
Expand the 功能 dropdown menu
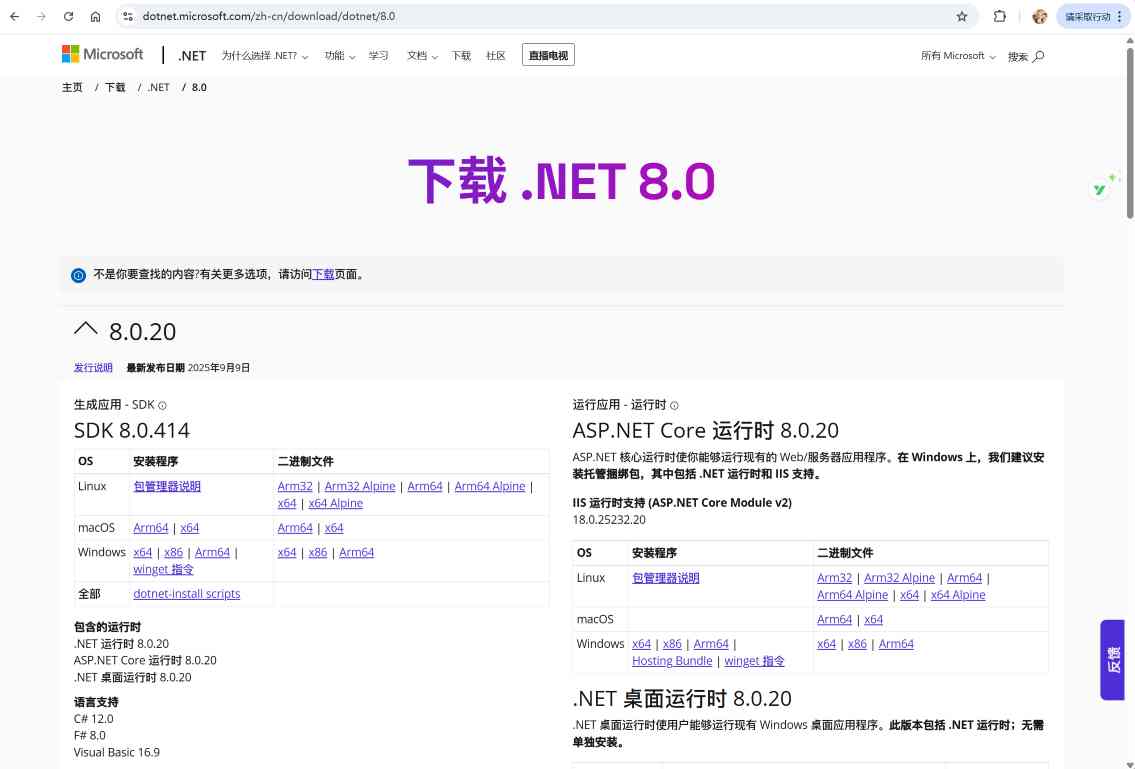[339, 56]
